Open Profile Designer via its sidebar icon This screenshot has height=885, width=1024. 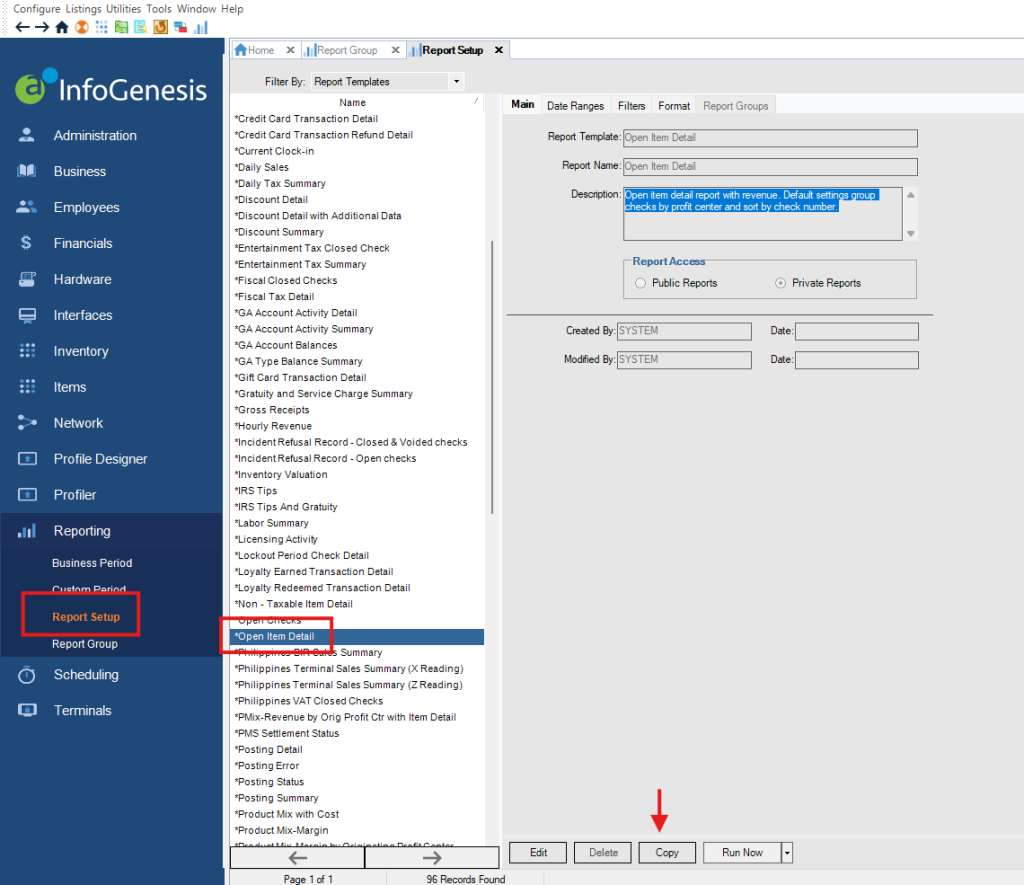[27, 459]
